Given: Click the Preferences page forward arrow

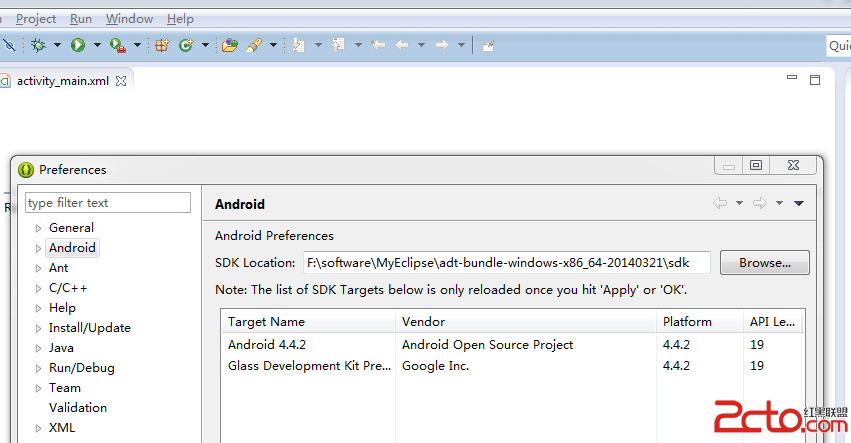Looking at the screenshot, I should (x=760, y=203).
